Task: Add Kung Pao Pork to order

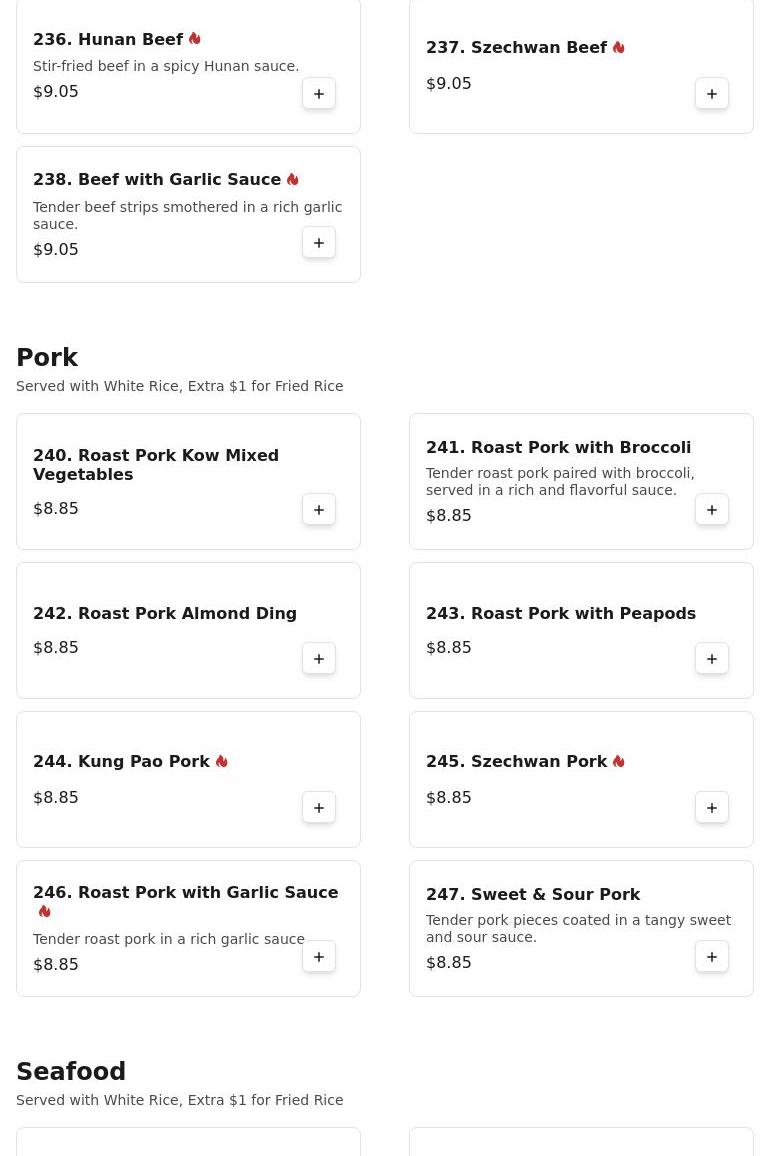Action: click(319, 808)
